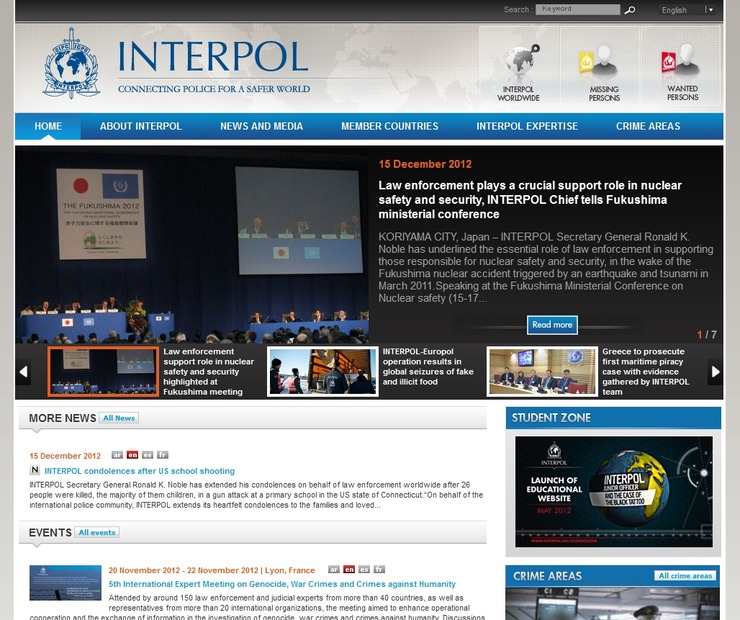Select 'en' language for the Genocide meeting event
The height and width of the screenshot is (620, 740).
tap(349, 569)
